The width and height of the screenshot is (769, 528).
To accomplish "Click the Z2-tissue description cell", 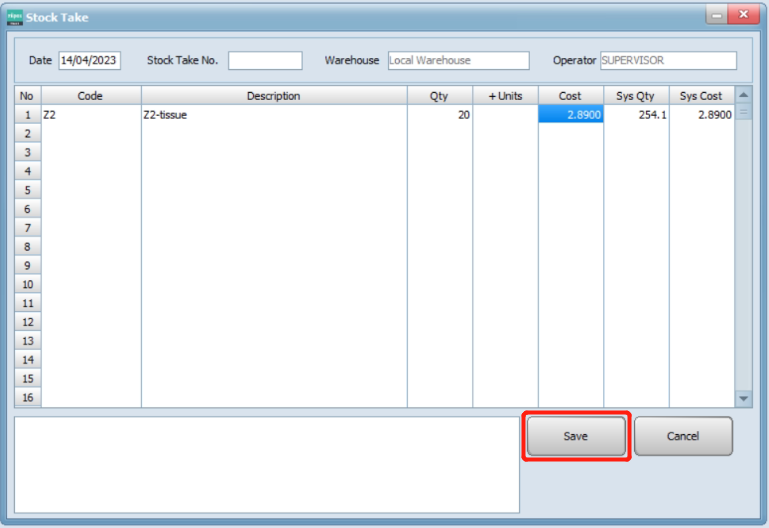I will [274, 115].
